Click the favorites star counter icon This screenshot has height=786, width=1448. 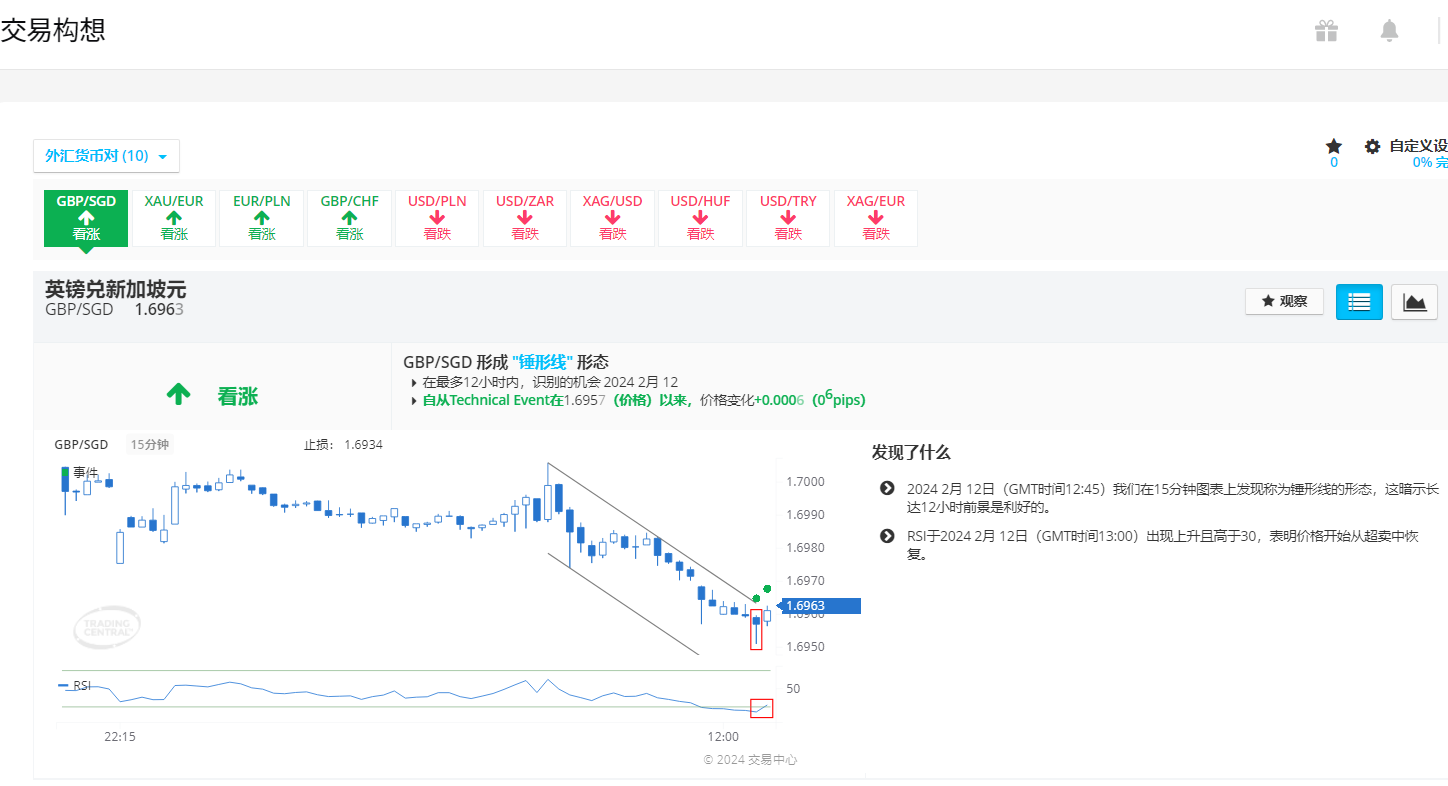(1334, 146)
